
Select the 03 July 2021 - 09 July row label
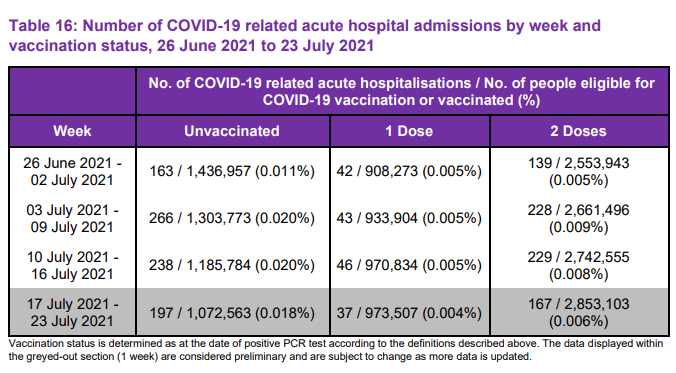pos(72,218)
